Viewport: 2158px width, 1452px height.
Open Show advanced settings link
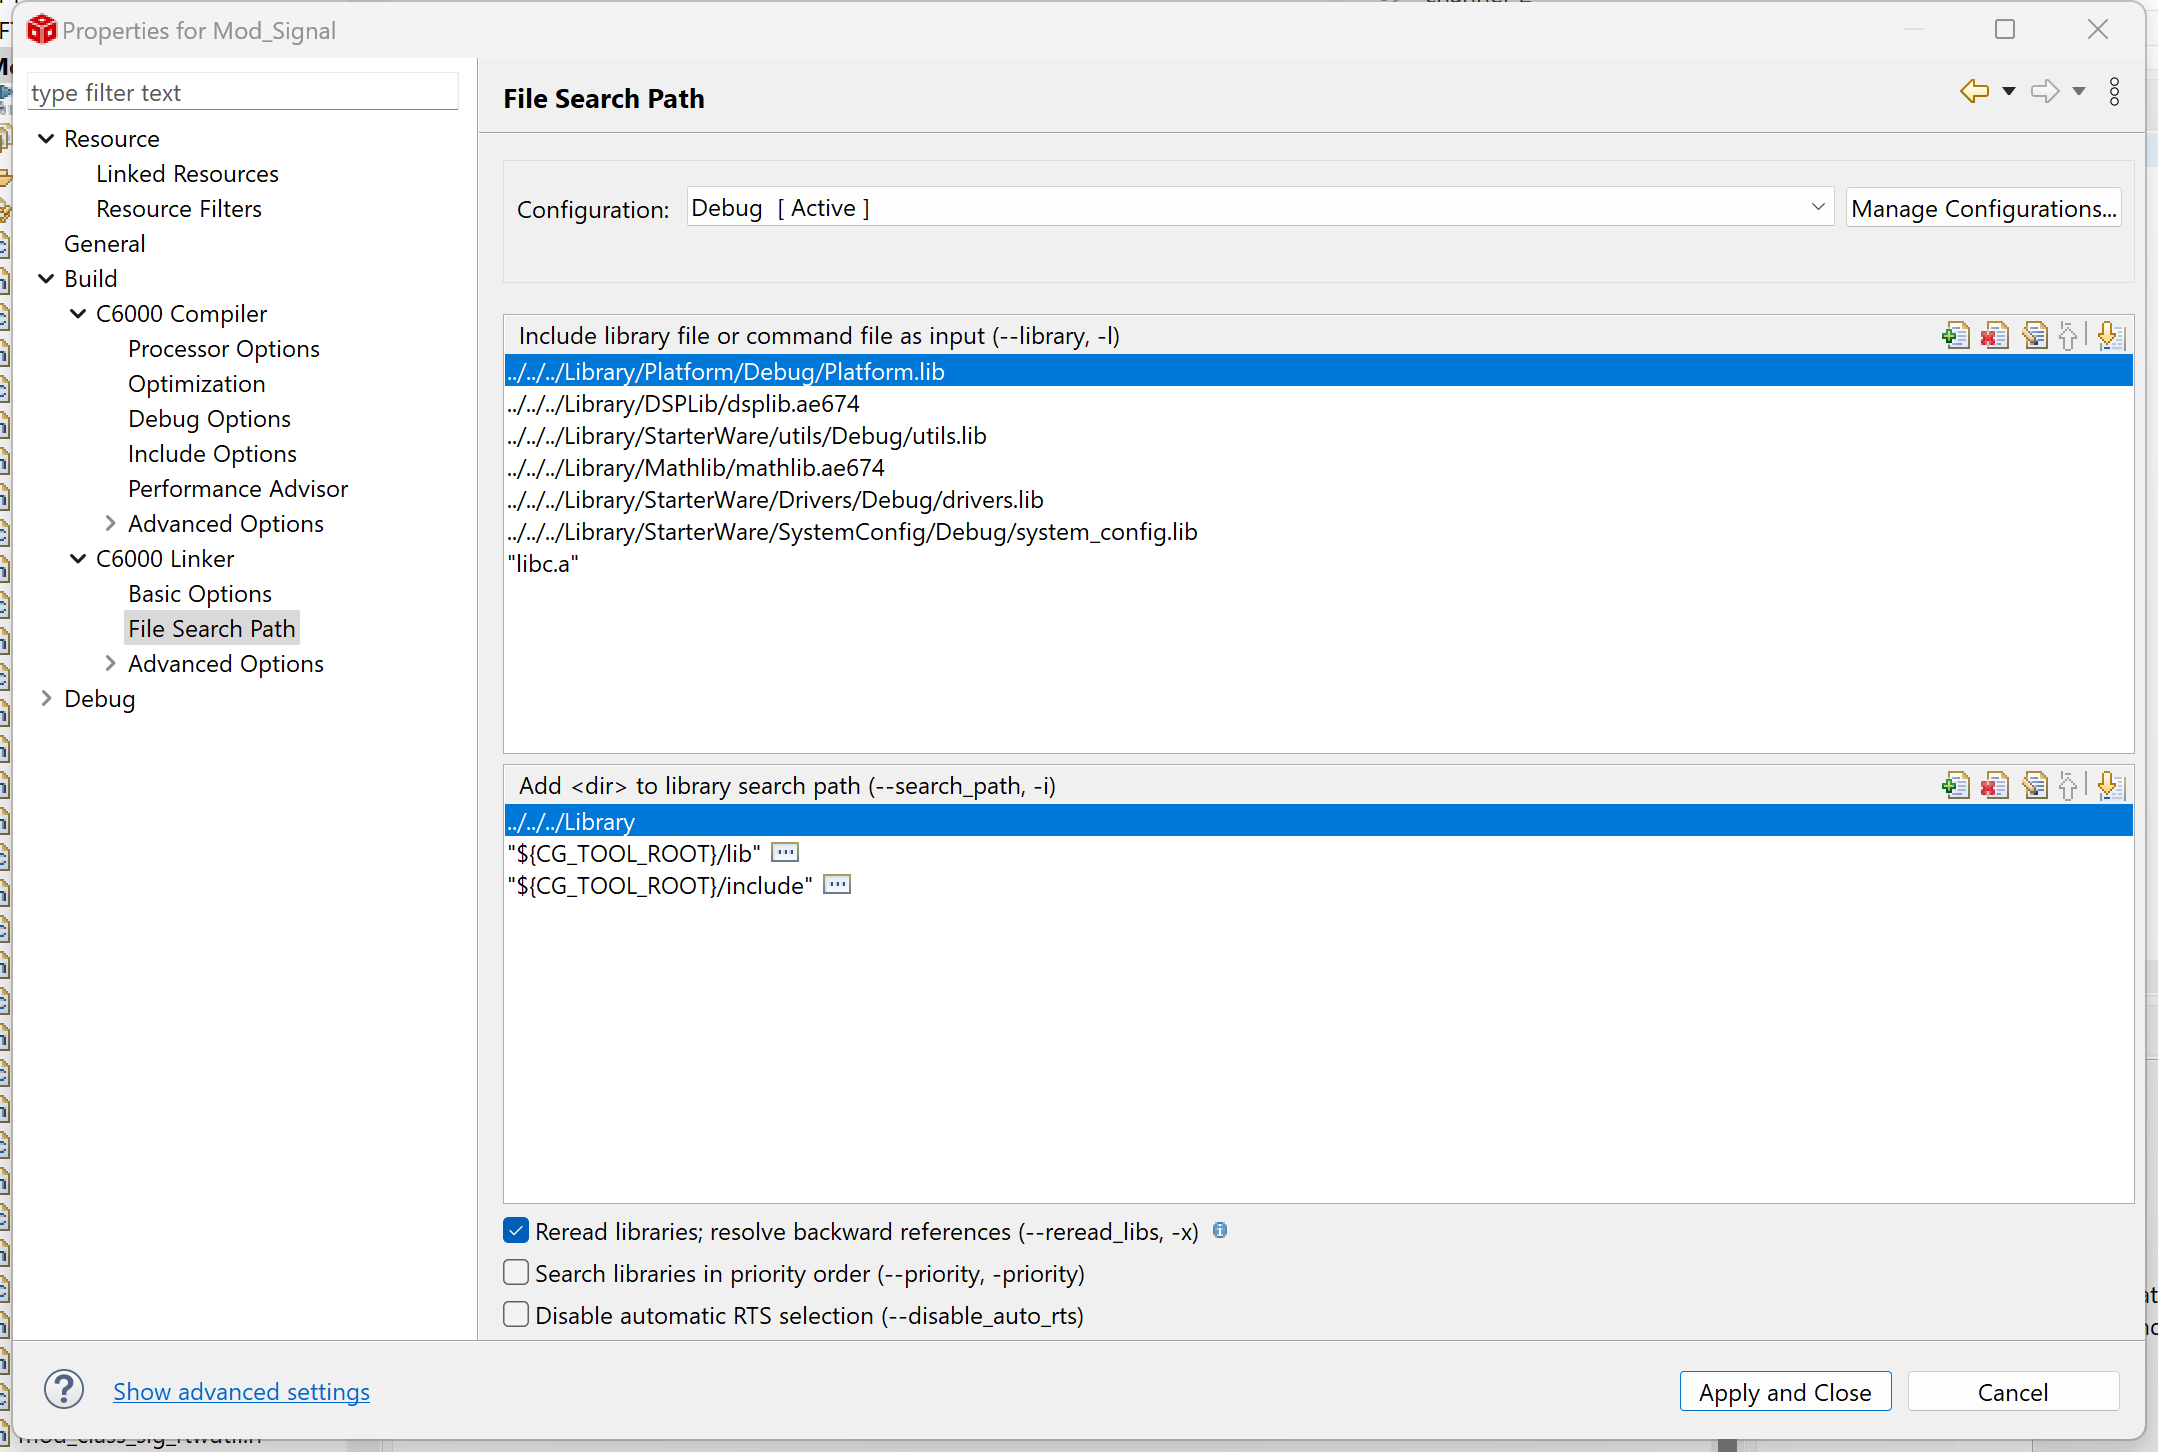(x=241, y=1392)
